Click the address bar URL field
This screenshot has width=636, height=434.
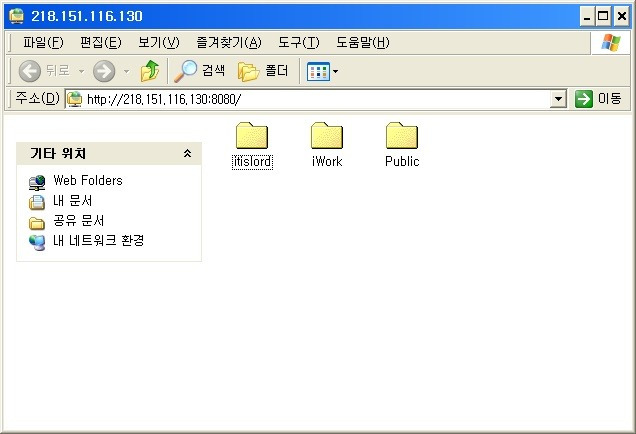(x=316, y=99)
